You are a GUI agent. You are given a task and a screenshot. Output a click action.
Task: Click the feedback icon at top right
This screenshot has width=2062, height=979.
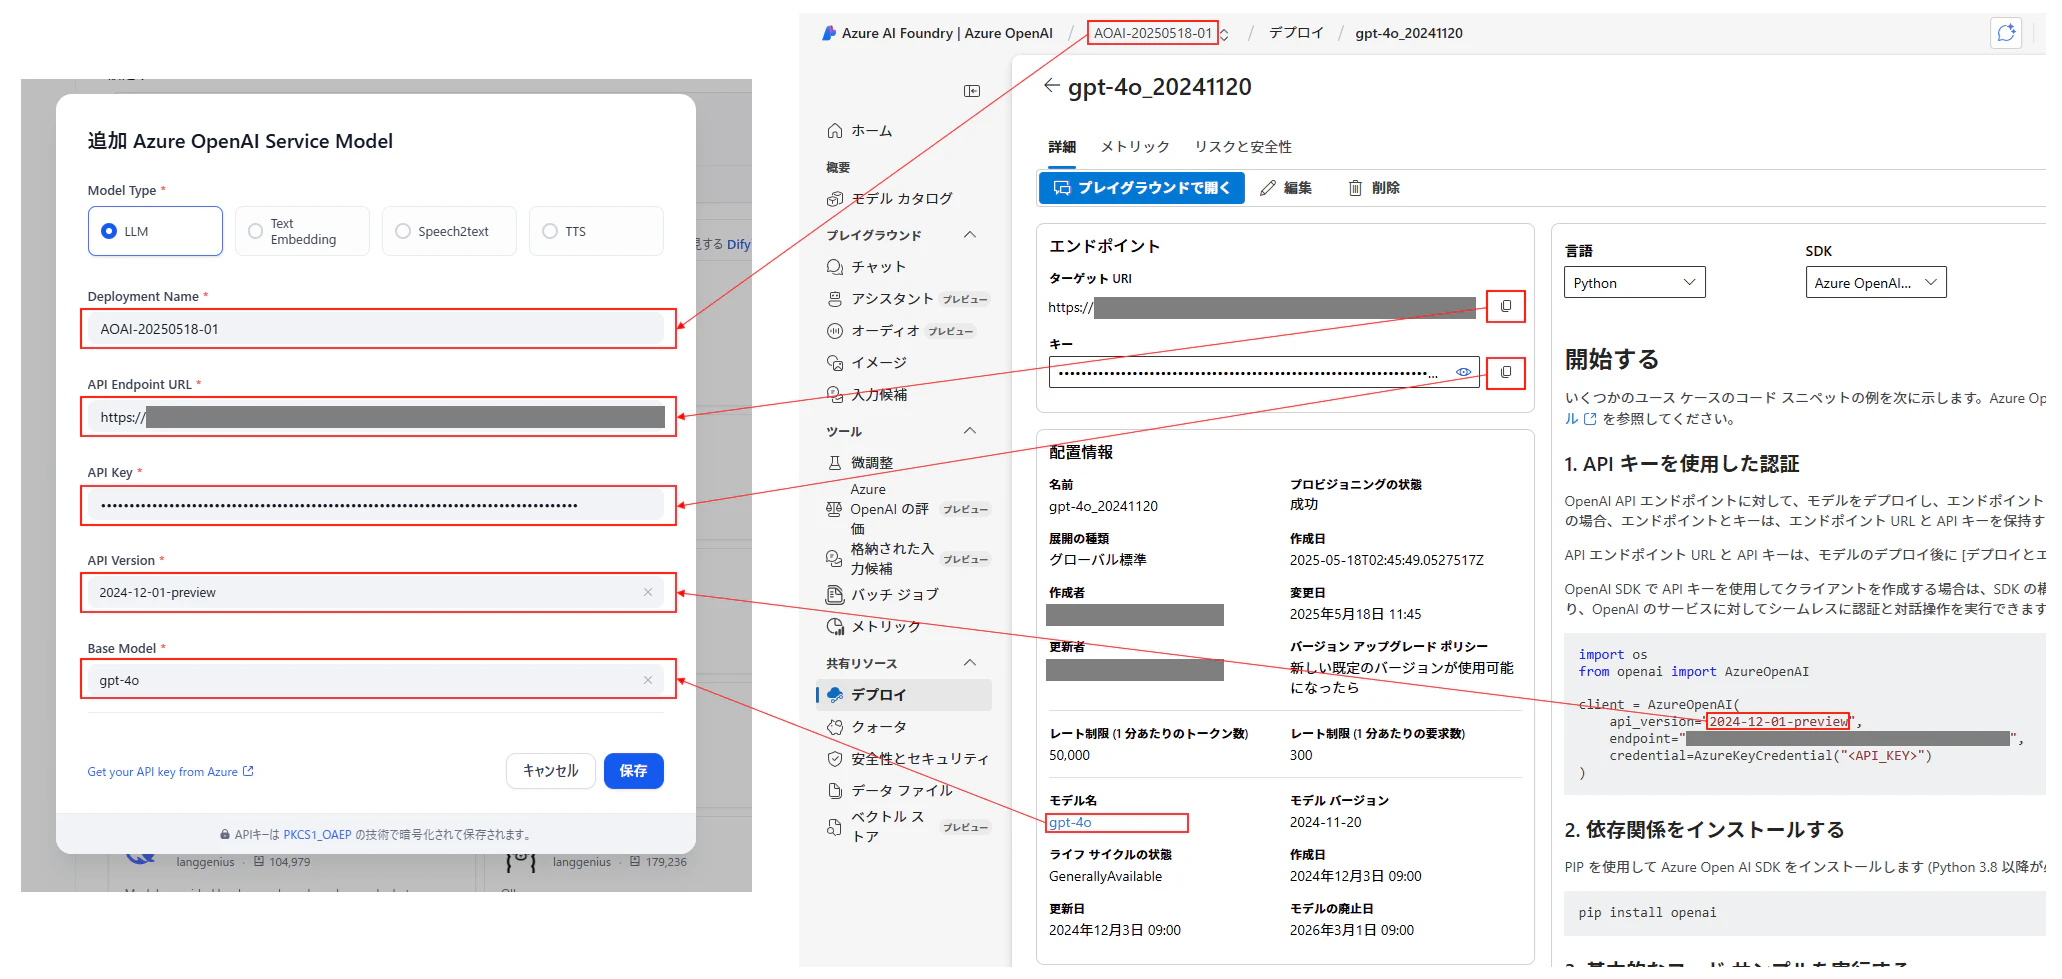(2006, 33)
